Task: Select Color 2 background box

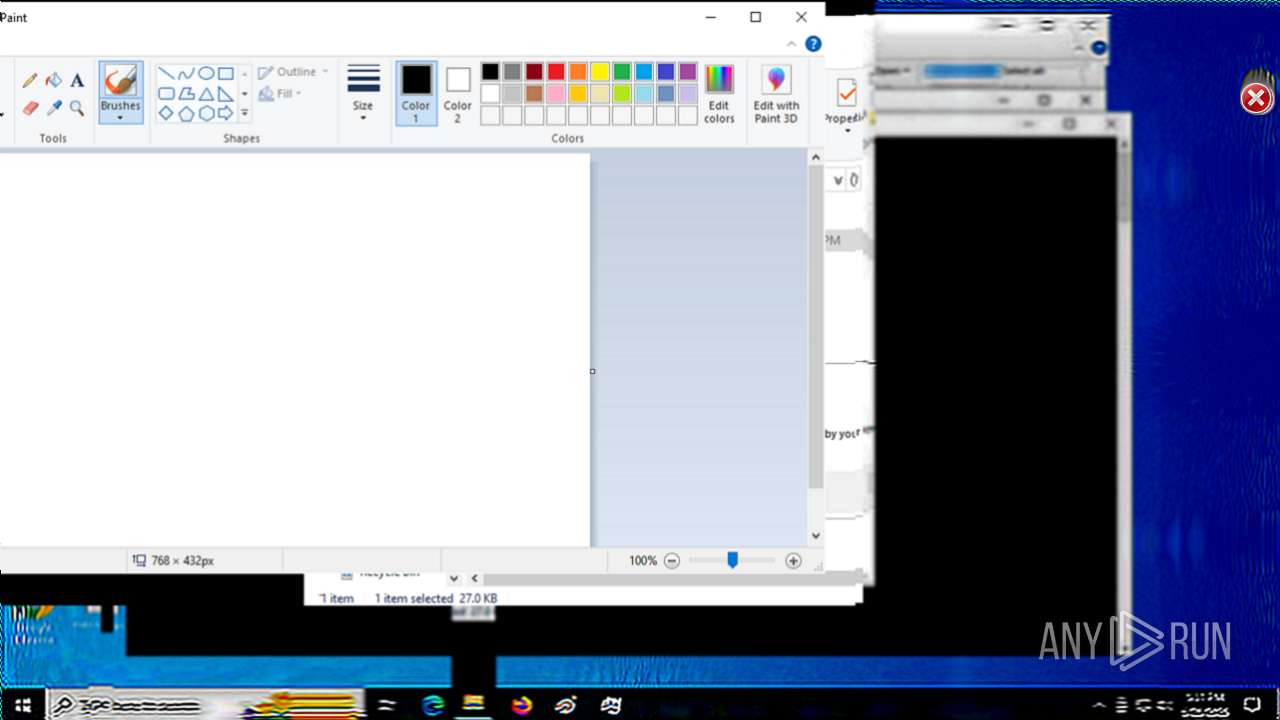Action: pos(458,94)
